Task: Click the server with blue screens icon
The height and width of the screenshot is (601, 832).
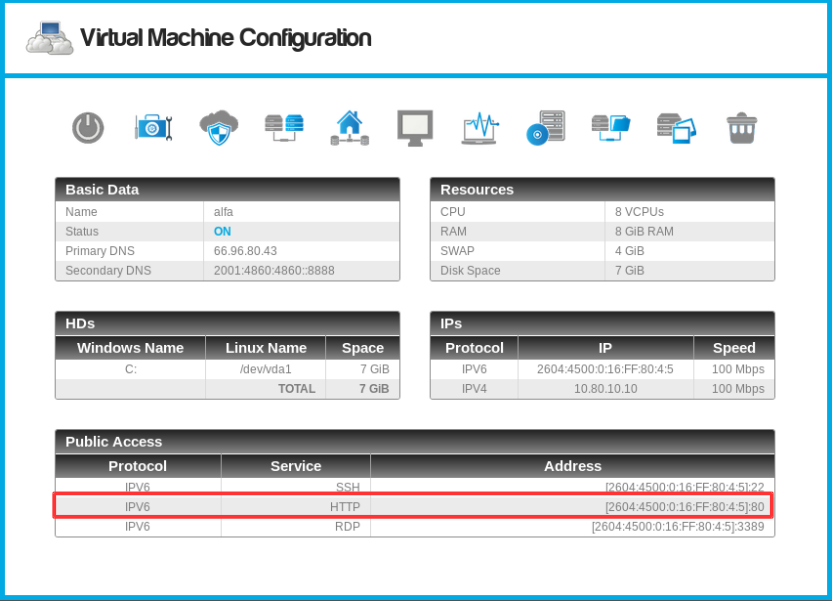Action: [x=611, y=128]
